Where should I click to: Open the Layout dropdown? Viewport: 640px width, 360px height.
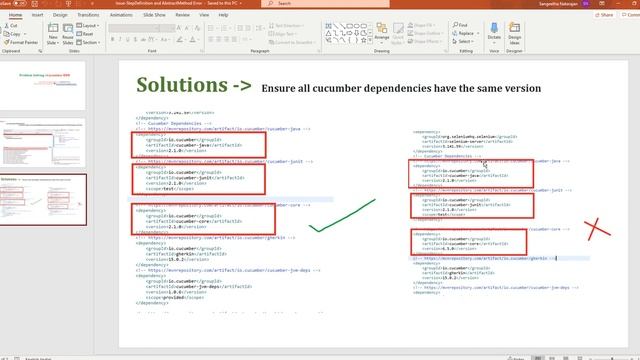coord(88,26)
